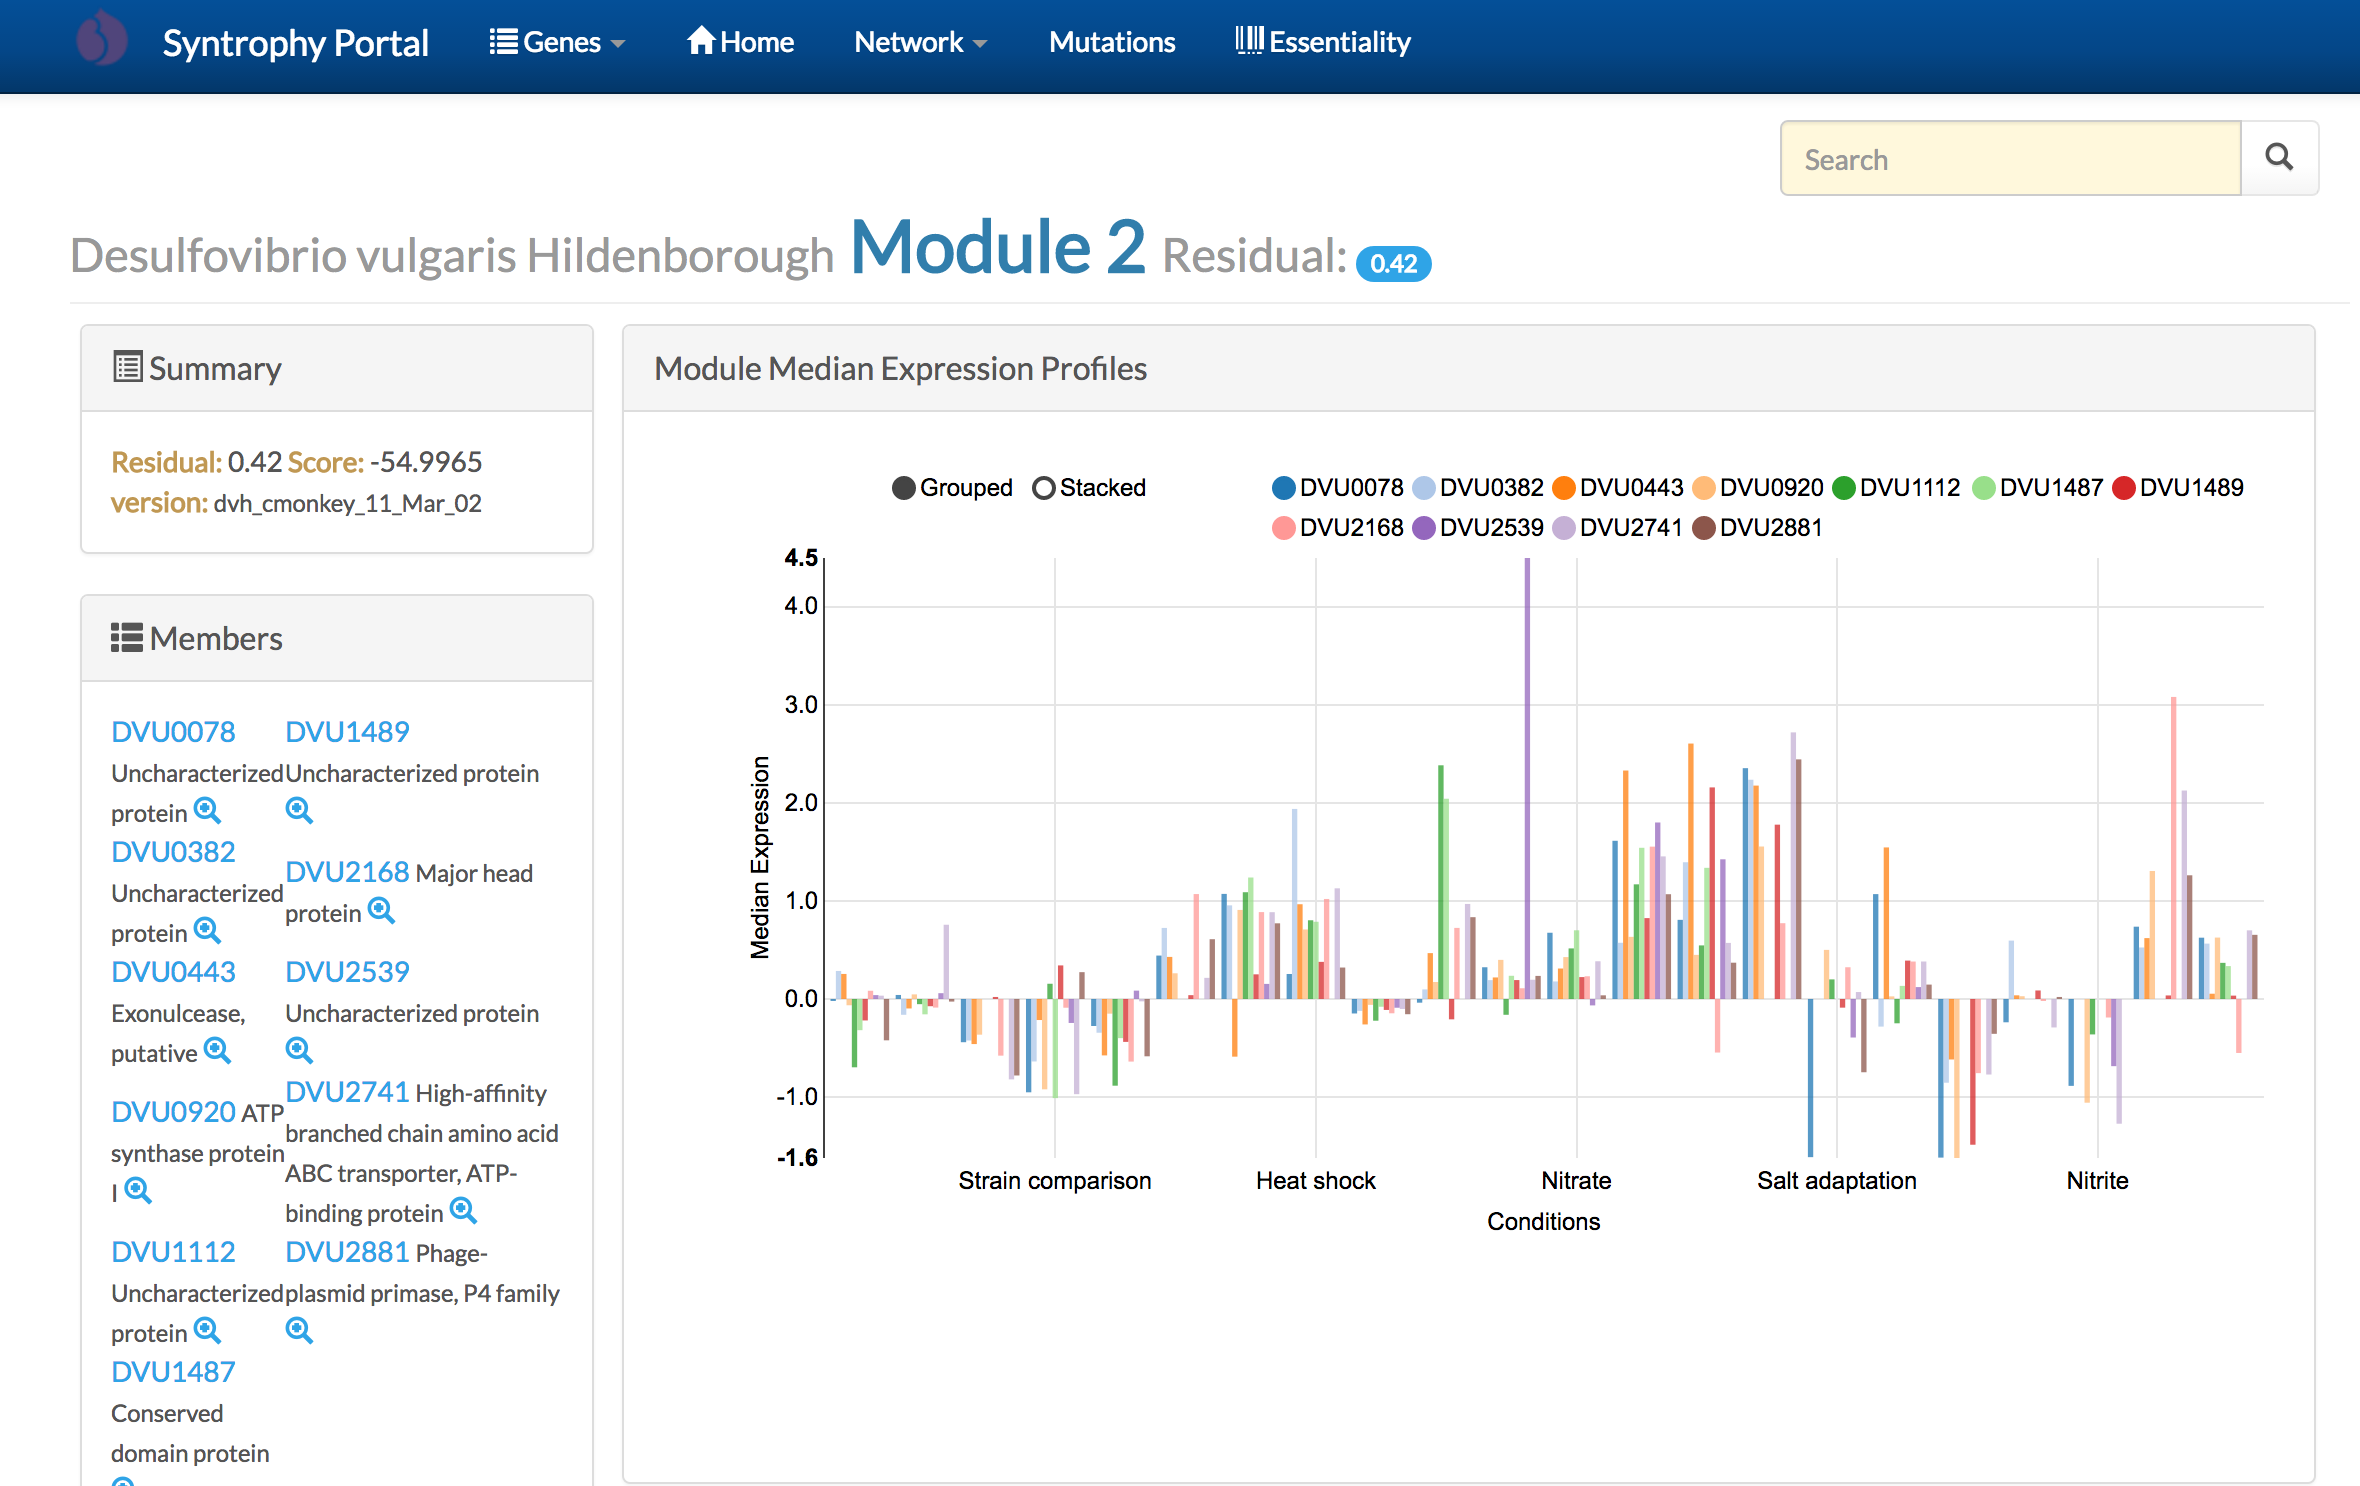Open the DVU1112 gene link
The height and width of the screenshot is (1486, 2360).
coord(173,1252)
